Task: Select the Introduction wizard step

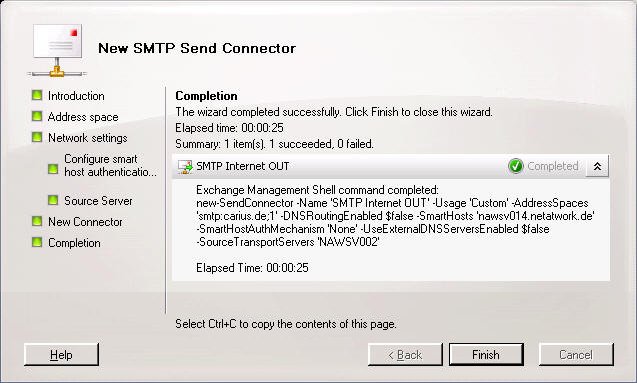Action: pyautogui.click(x=76, y=96)
